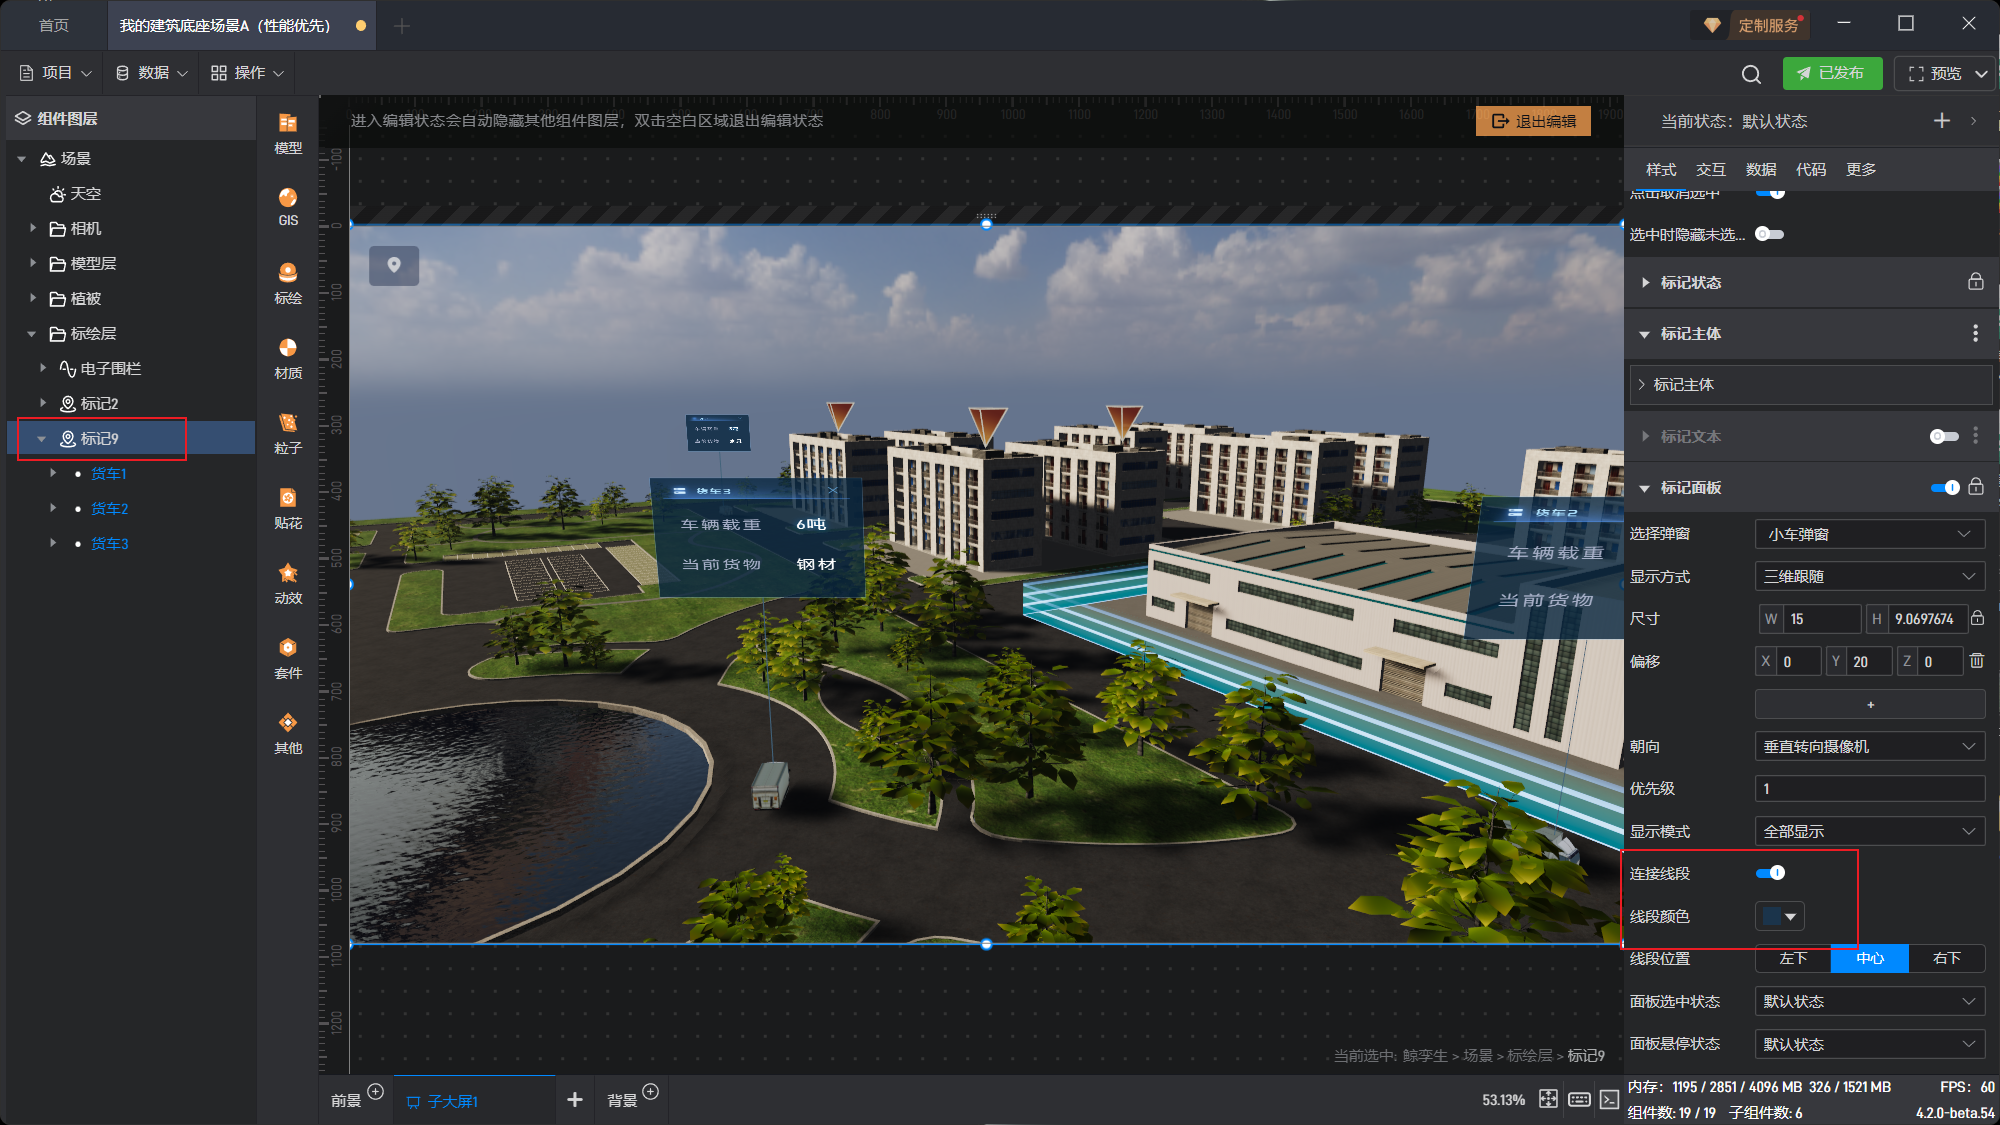Click the map marker icon in viewport

click(394, 265)
